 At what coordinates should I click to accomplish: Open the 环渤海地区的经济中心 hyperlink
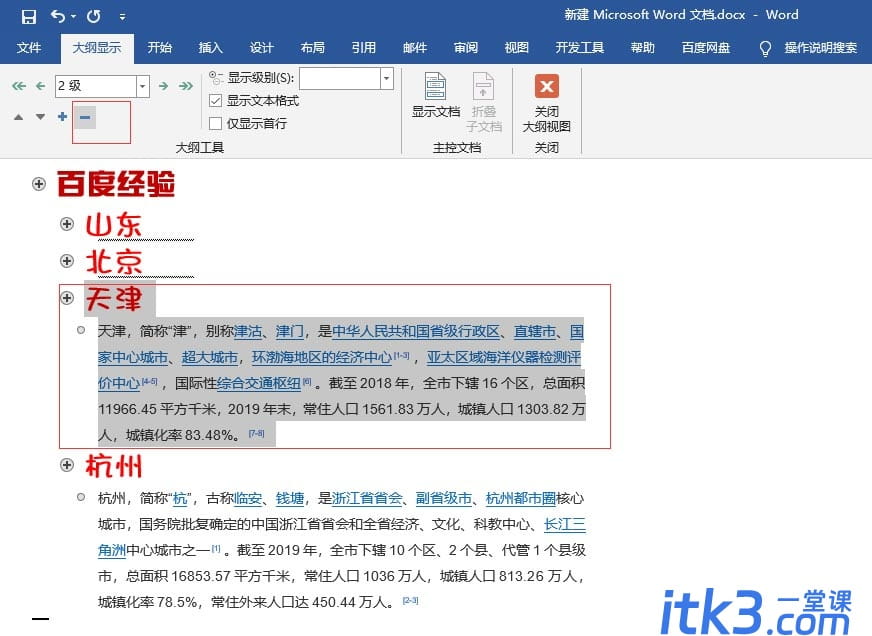[322, 357]
